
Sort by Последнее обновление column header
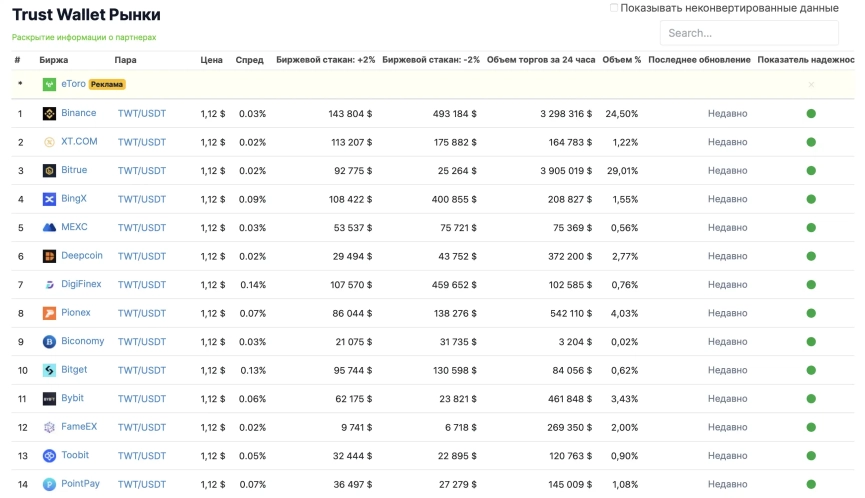tap(699, 60)
